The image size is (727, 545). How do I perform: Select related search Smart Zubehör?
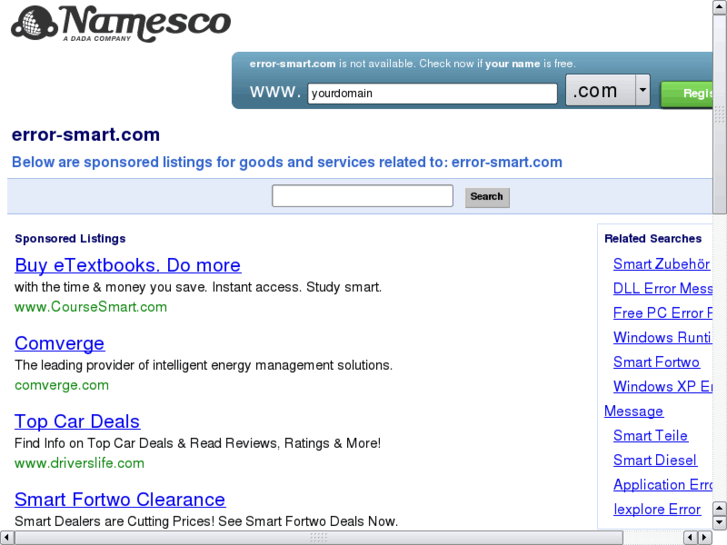tap(661, 264)
